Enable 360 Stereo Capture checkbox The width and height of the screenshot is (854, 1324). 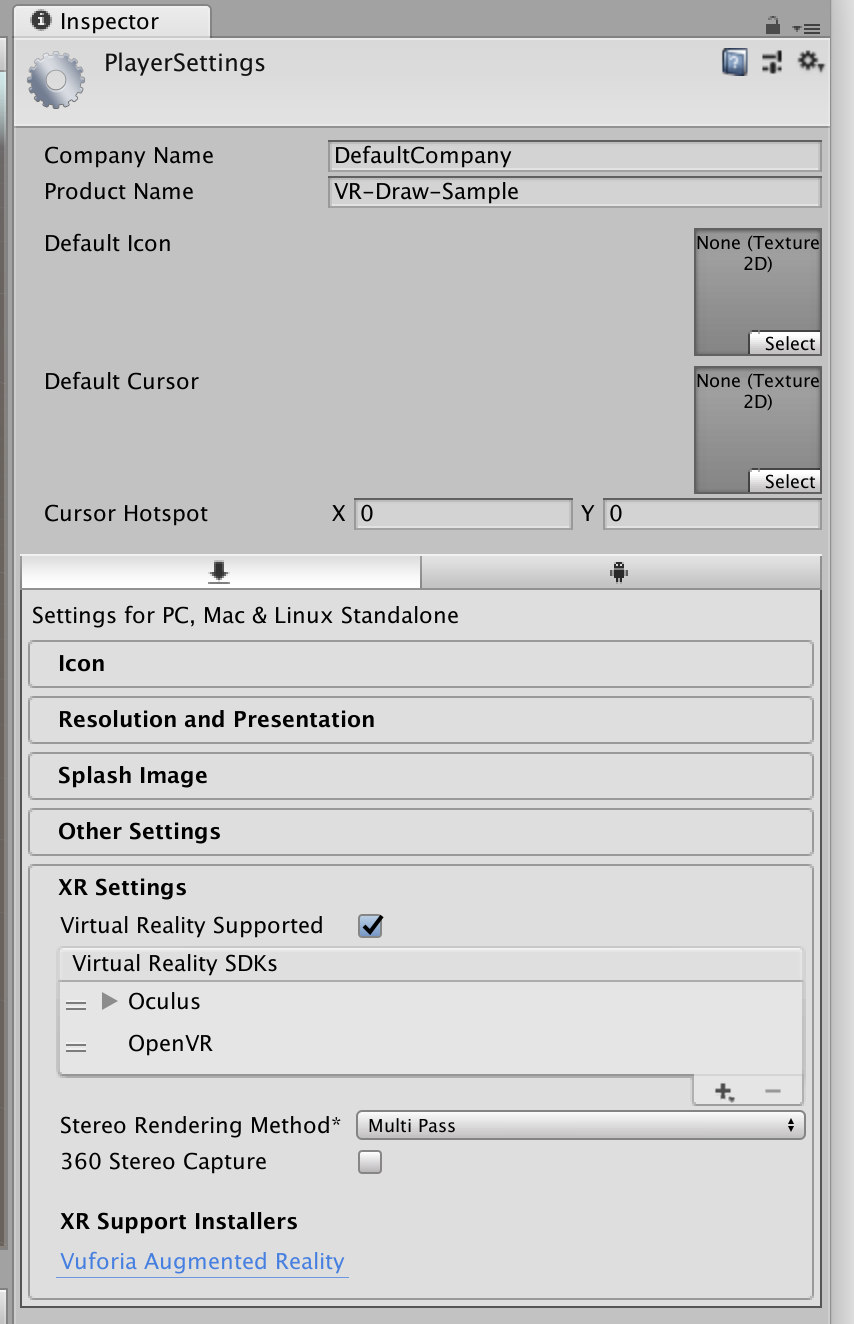(x=371, y=1162)
